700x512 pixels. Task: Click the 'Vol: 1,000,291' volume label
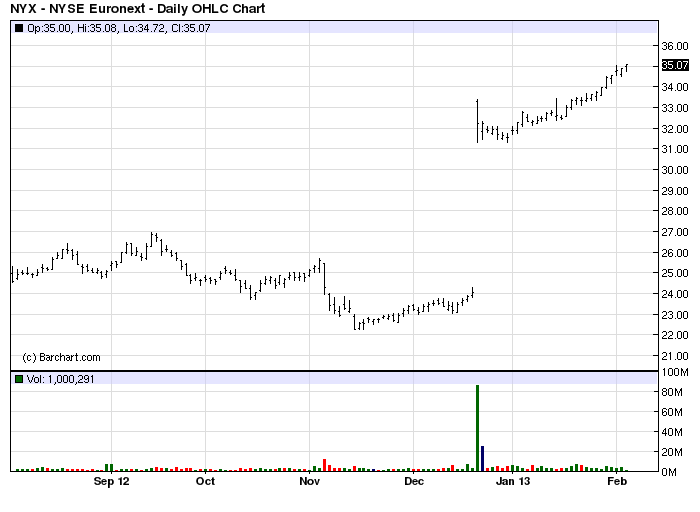[60, 379]
